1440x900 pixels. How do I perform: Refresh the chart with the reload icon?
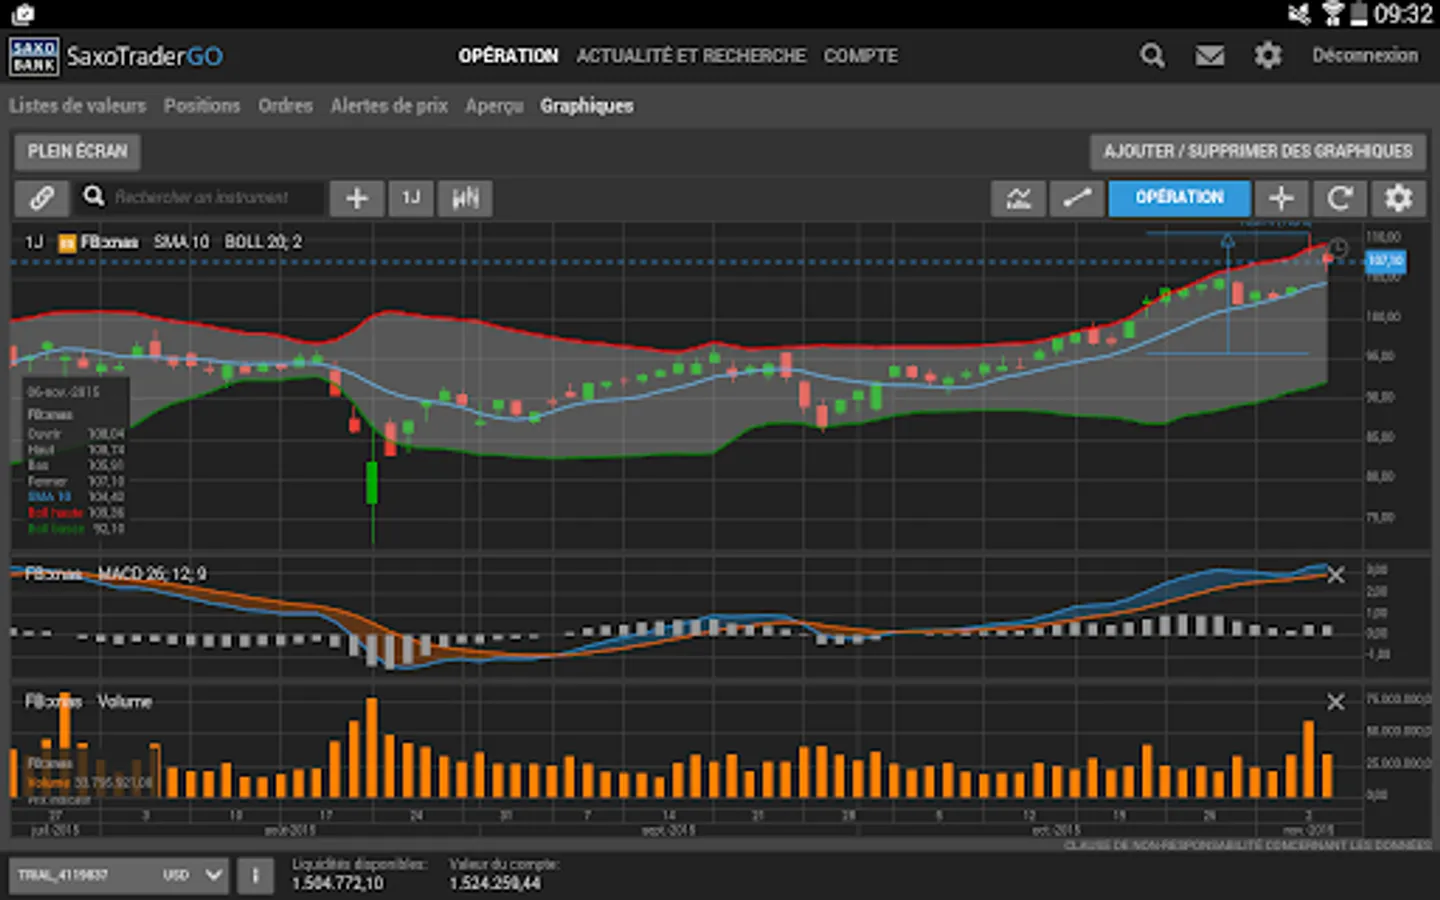1340,198
